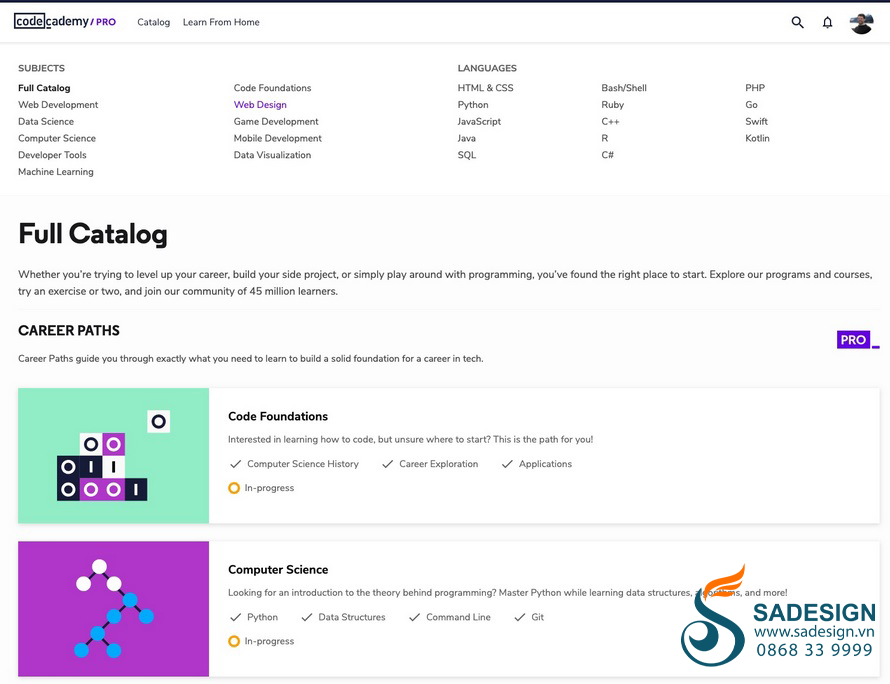Viewport: 890px width, 684px height.
Task: Open the Code Foundations card thumbnail
Action: click(114, 455)
